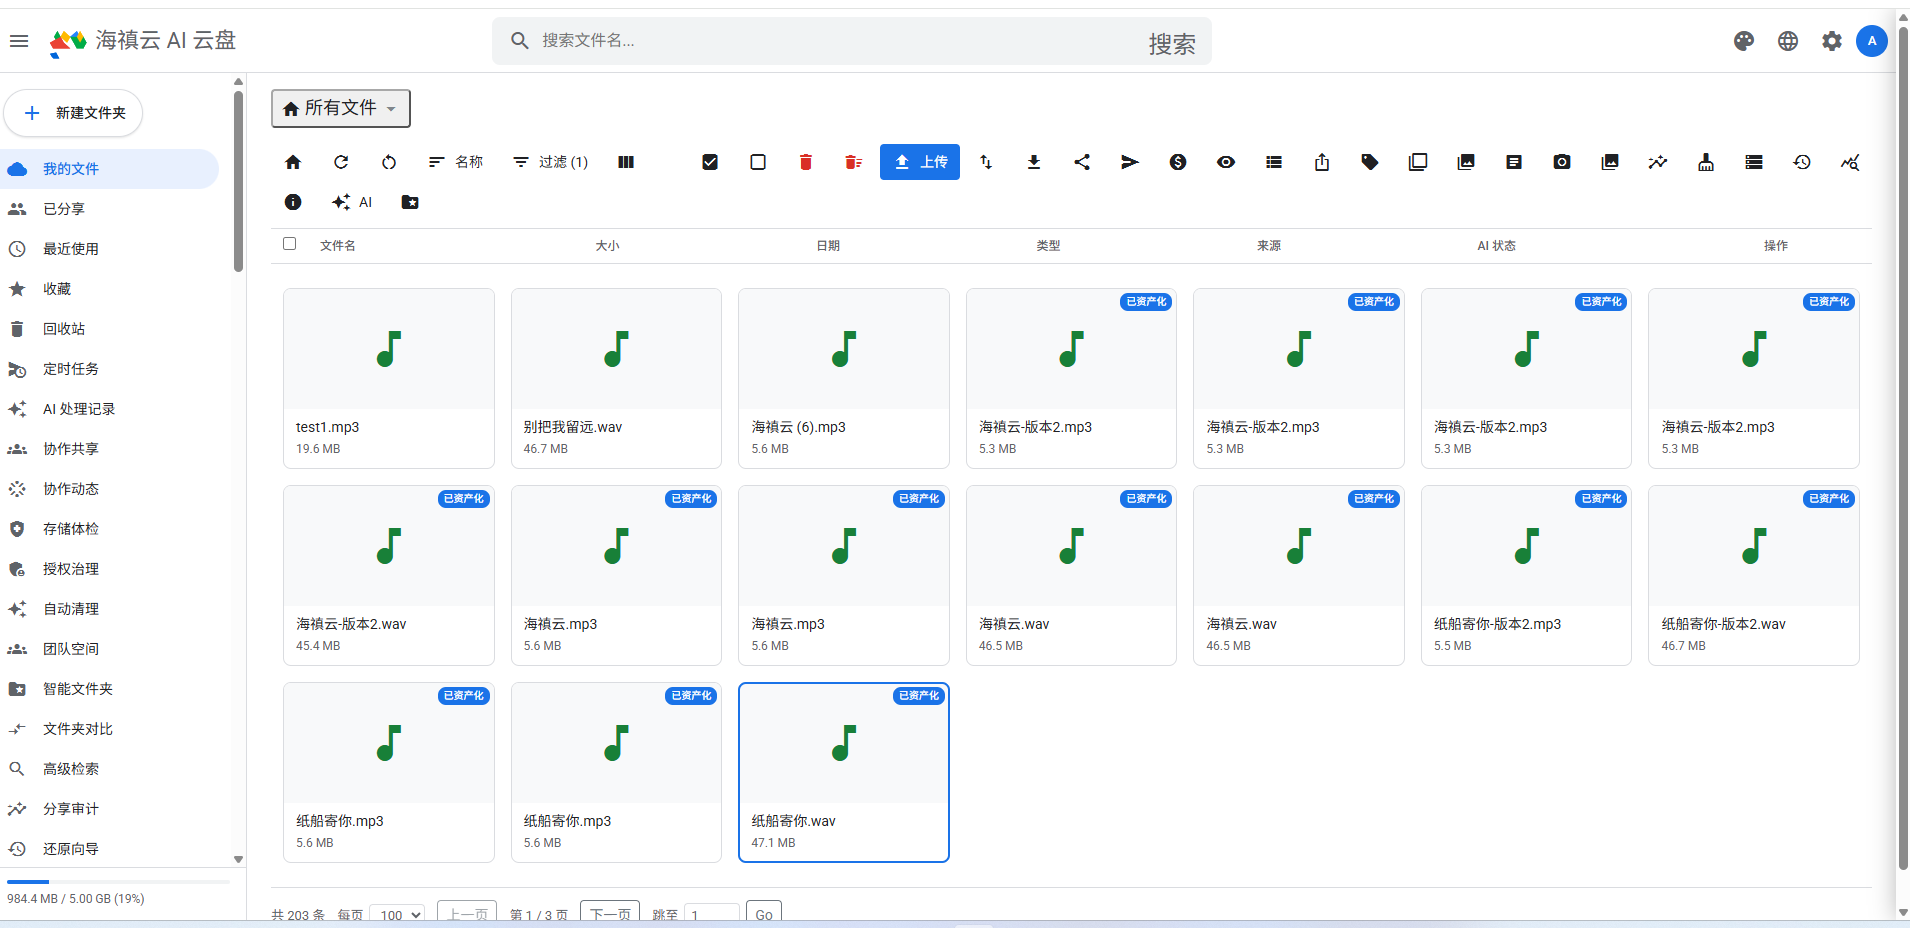Click the column view icon
The width and height of the screenshot is (1910, 928).
coord(626,162)
